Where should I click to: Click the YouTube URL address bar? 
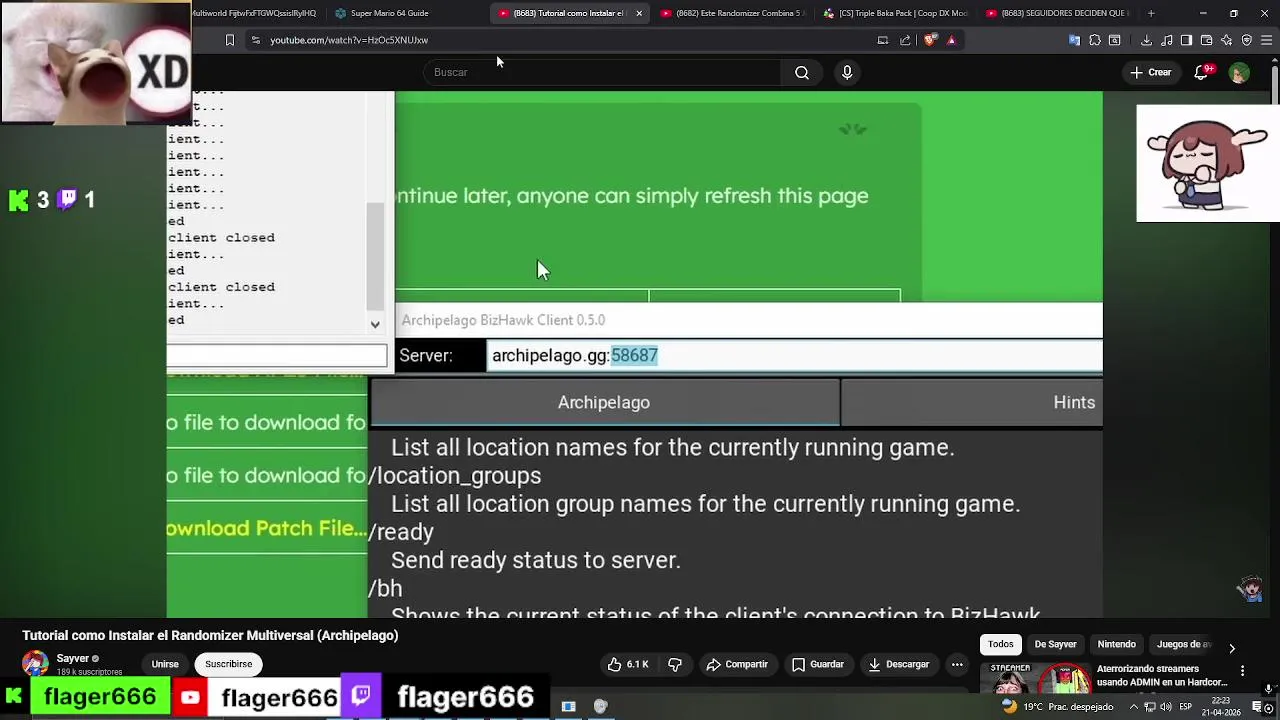click(x=560, y=40)
